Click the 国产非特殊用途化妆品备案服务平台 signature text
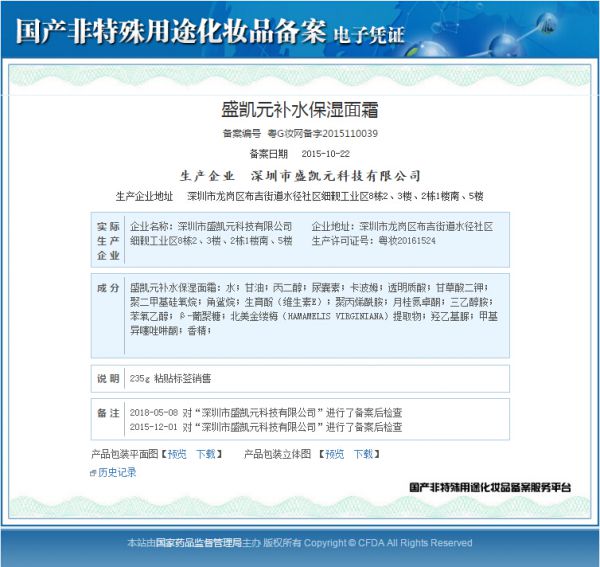 coord(490,487)
